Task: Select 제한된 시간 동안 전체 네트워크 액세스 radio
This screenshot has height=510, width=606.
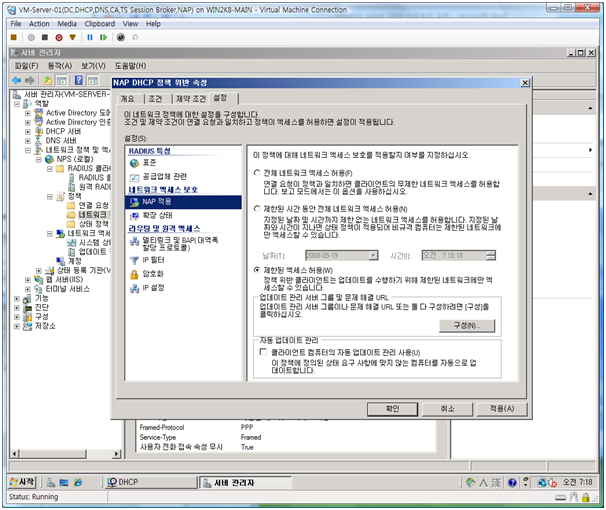Action: 257,209
